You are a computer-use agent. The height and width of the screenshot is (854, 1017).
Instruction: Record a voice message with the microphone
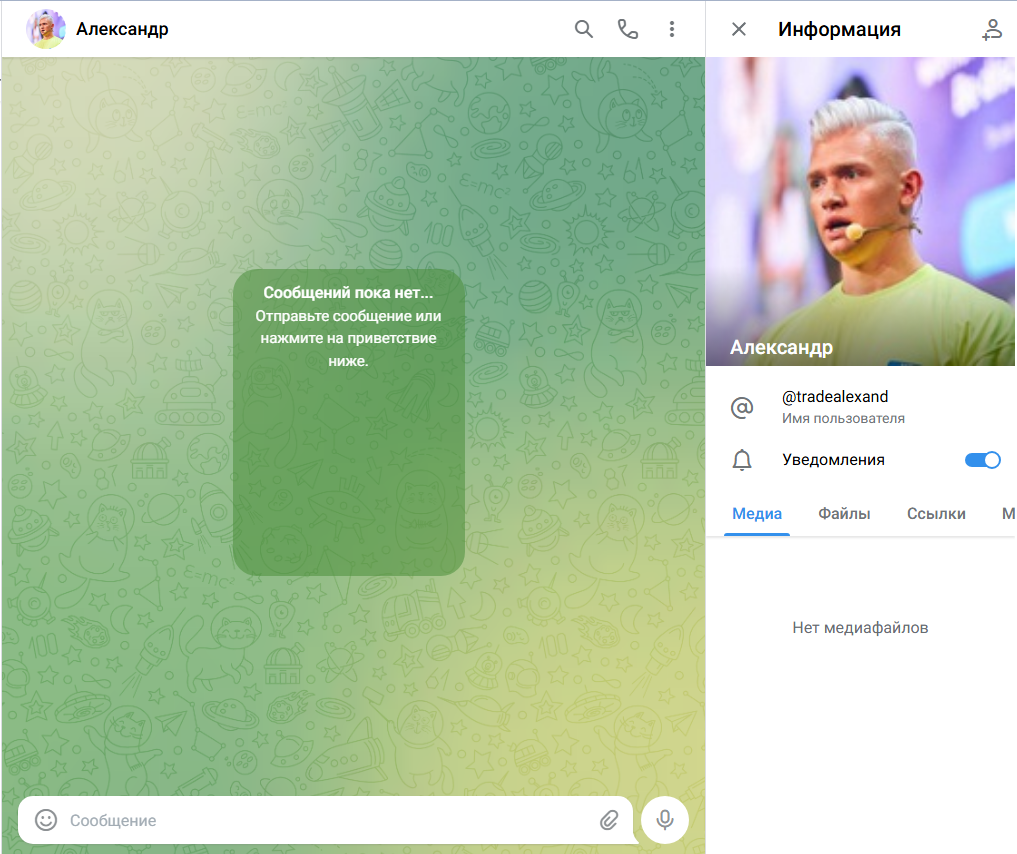pos(665,820)
